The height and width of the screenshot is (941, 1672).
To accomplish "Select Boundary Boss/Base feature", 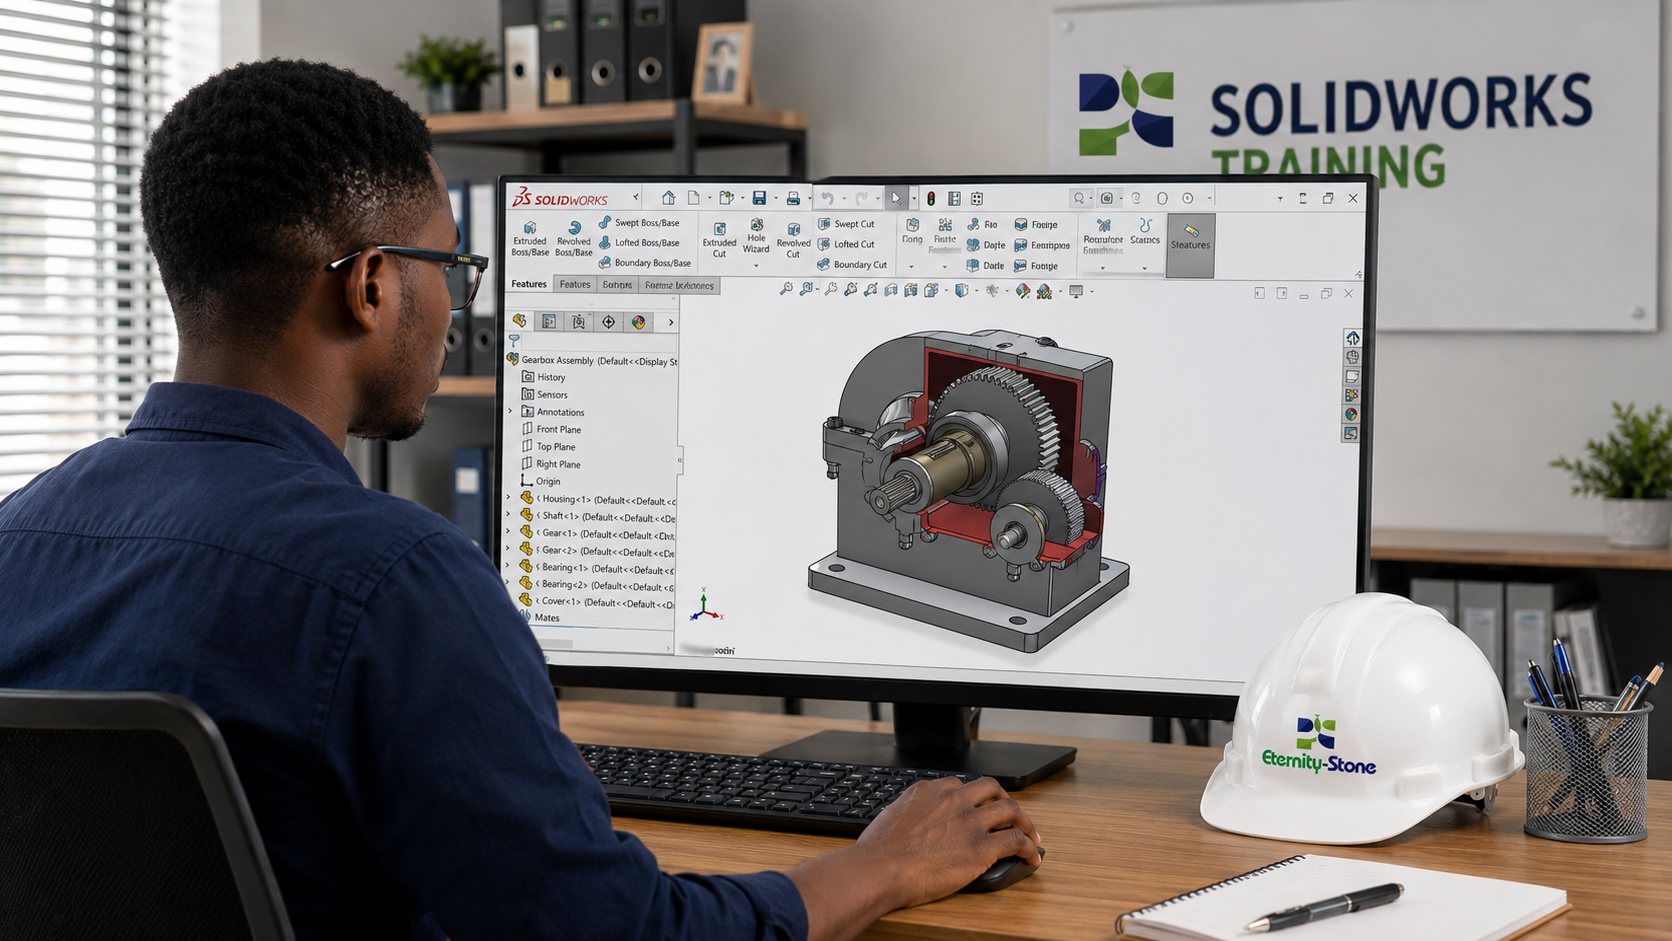I will click(x=646, y=263).
